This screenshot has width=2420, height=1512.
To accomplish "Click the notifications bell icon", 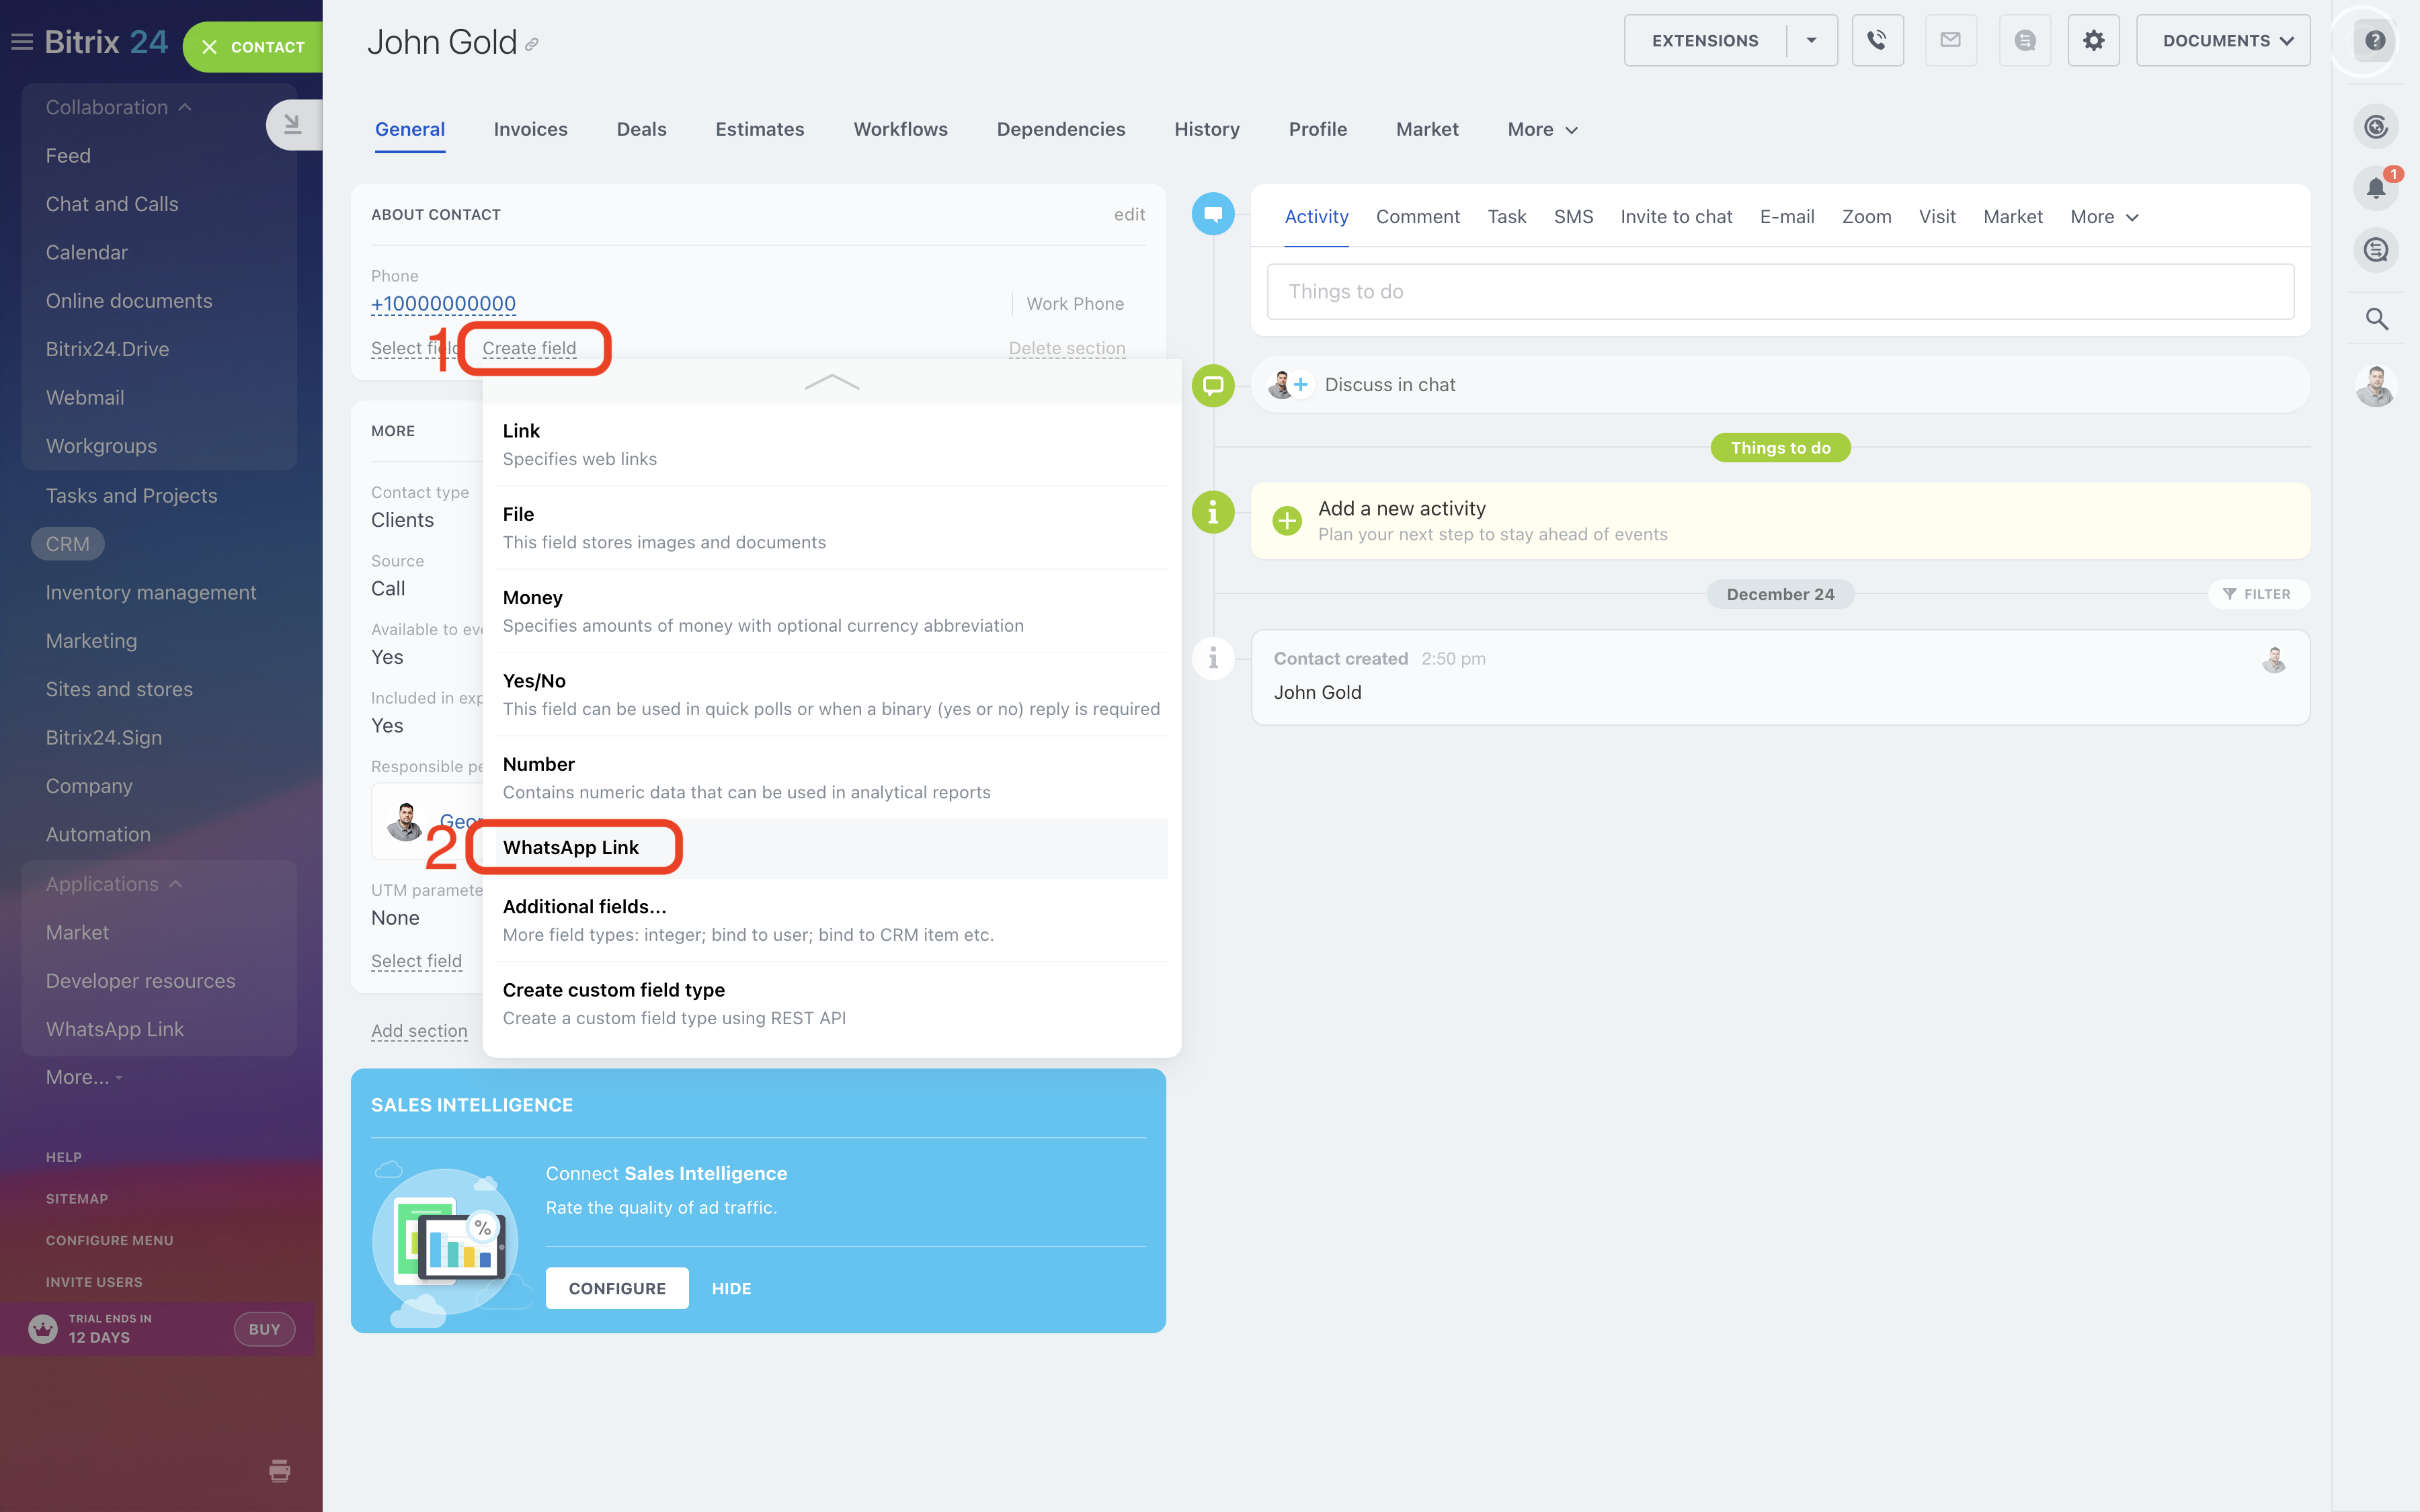I will 2376,188.
